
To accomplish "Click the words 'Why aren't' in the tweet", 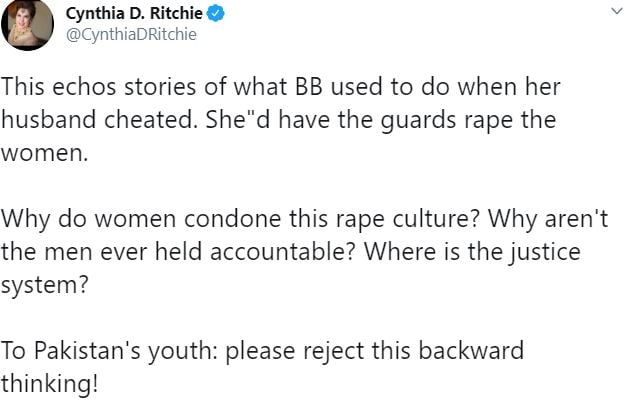I will [548, 219].
